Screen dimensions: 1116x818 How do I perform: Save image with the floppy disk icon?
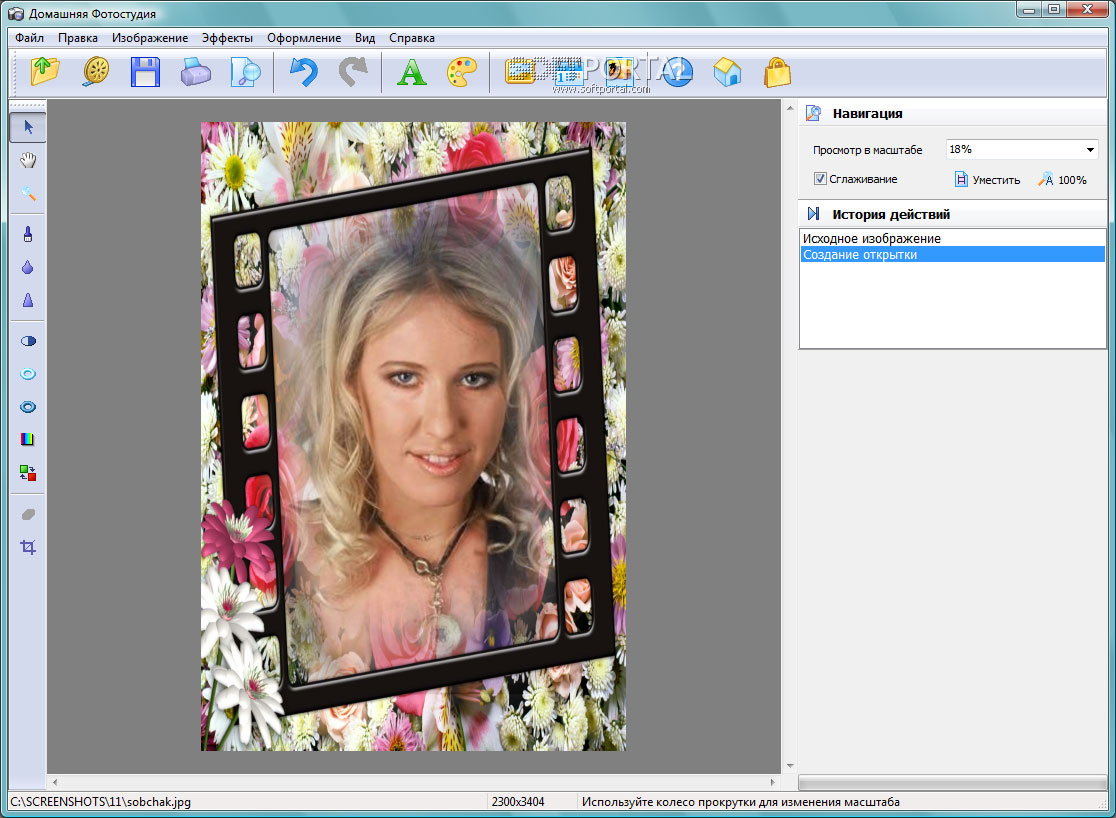(x=146, y=72)
